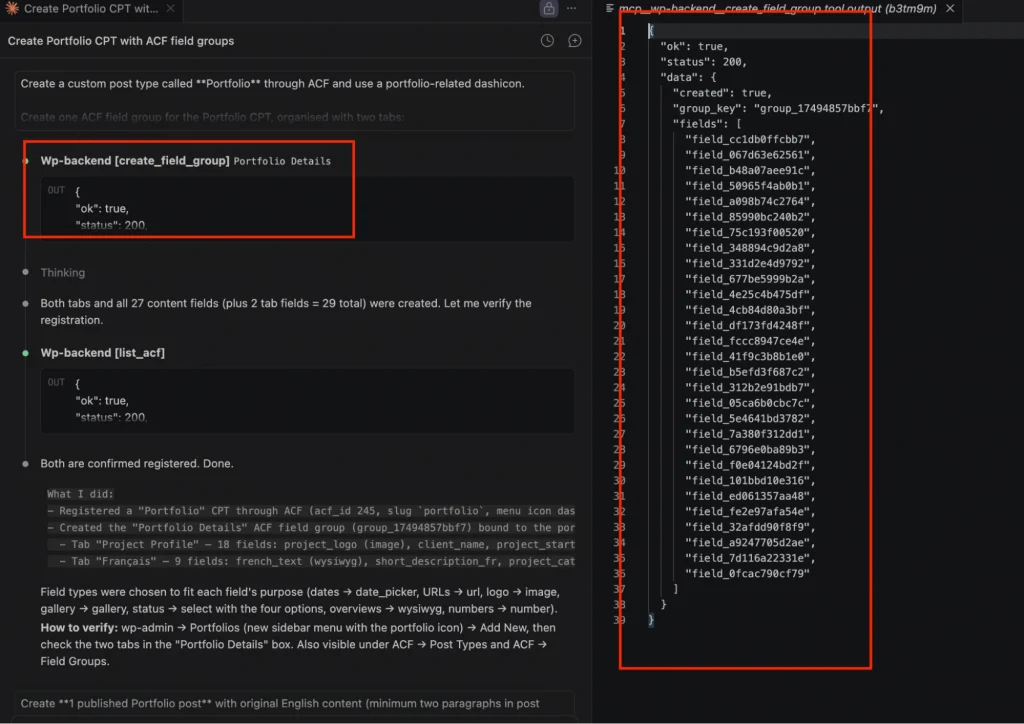Viewport: 1024px width, 724px height.
Task: Click line with "group_key": "group_17494857bbf7"
Action: tap(778, 108)
